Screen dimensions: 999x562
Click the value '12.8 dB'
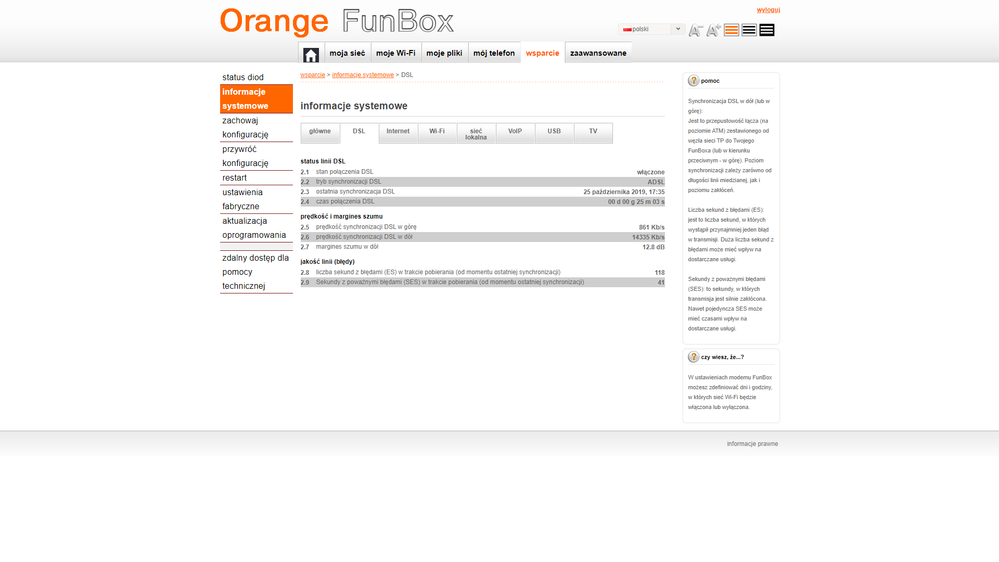[x=653, y=247]
